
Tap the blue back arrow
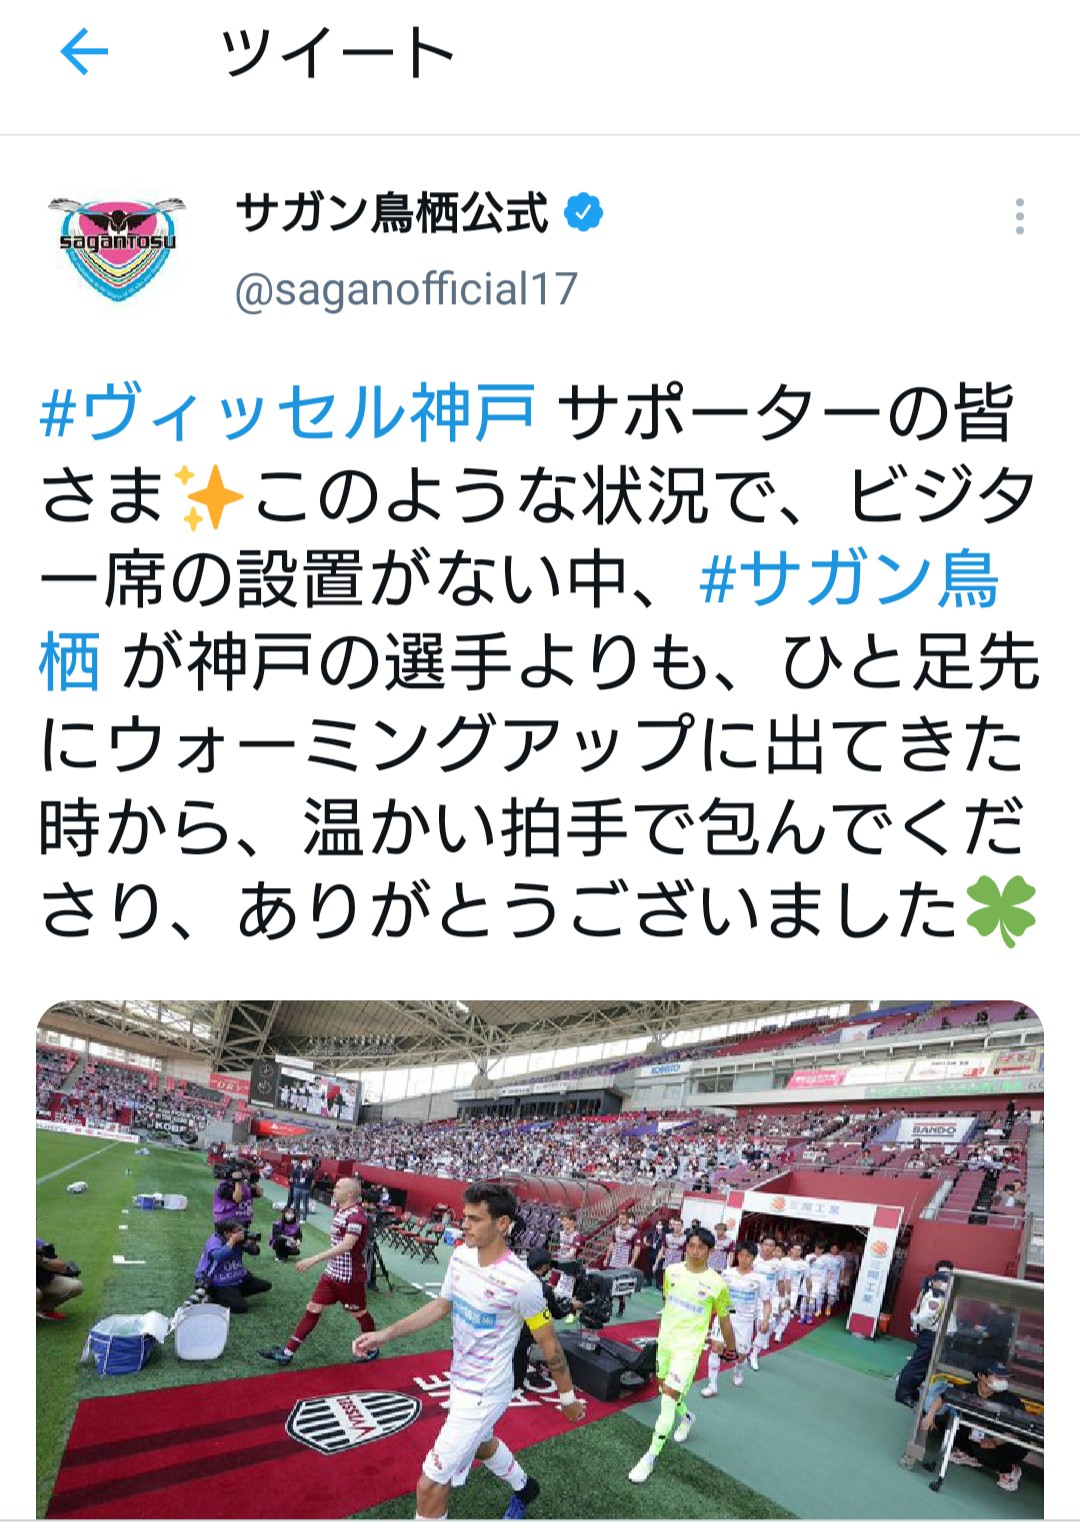tap(84, 51)
